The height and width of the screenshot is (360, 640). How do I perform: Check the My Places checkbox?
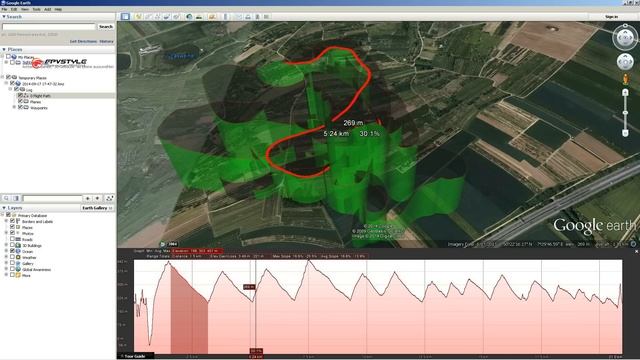point(8,57)
